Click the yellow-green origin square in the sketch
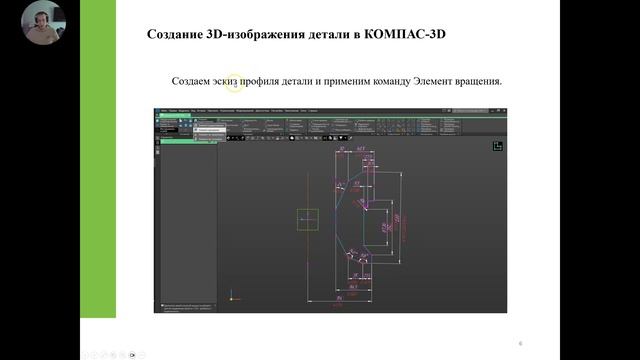 coord(308,220)
